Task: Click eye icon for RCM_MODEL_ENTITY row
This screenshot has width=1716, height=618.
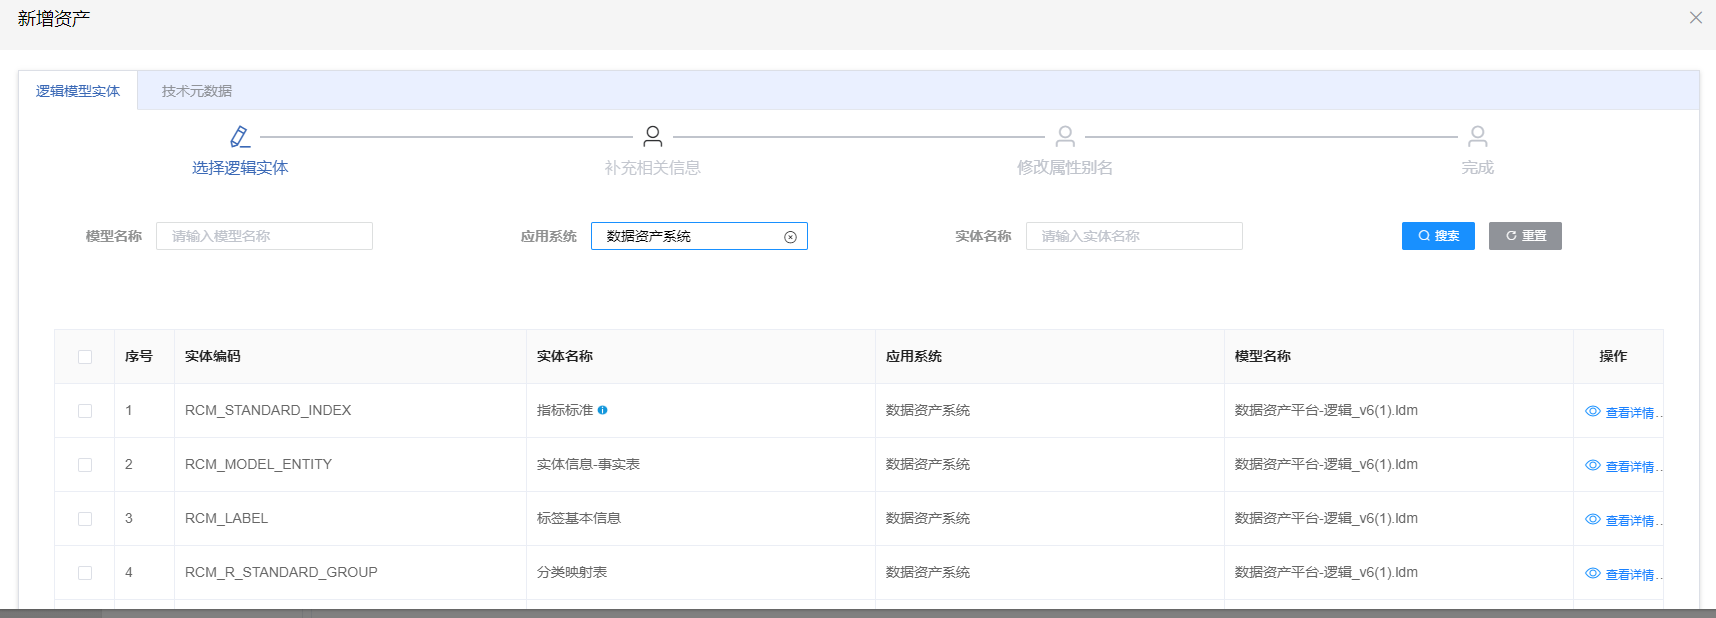Action: click(x=1593, y=466)
